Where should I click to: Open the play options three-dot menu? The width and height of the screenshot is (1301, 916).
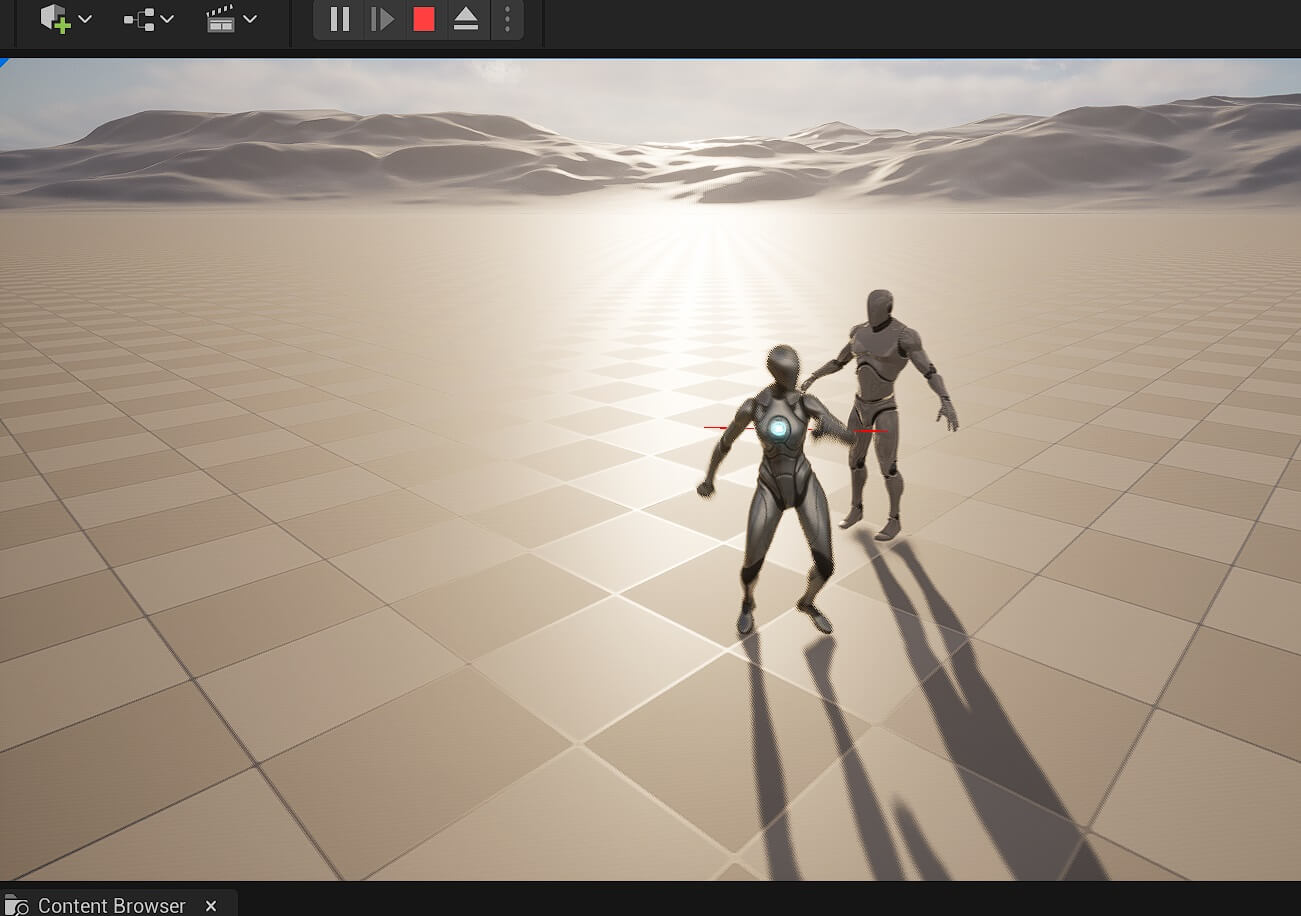pyautogui.click(x=507, y=19)
